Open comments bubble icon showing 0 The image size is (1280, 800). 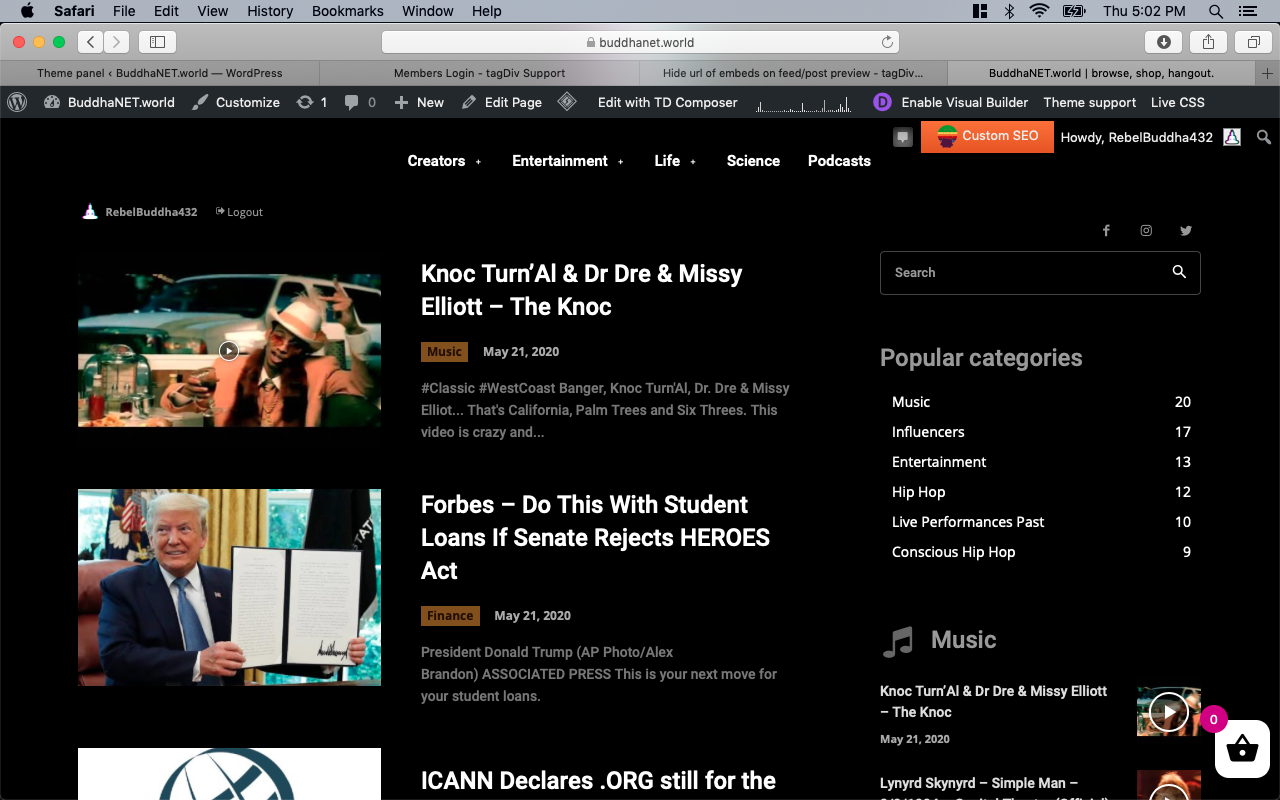(x=351, y=102)
